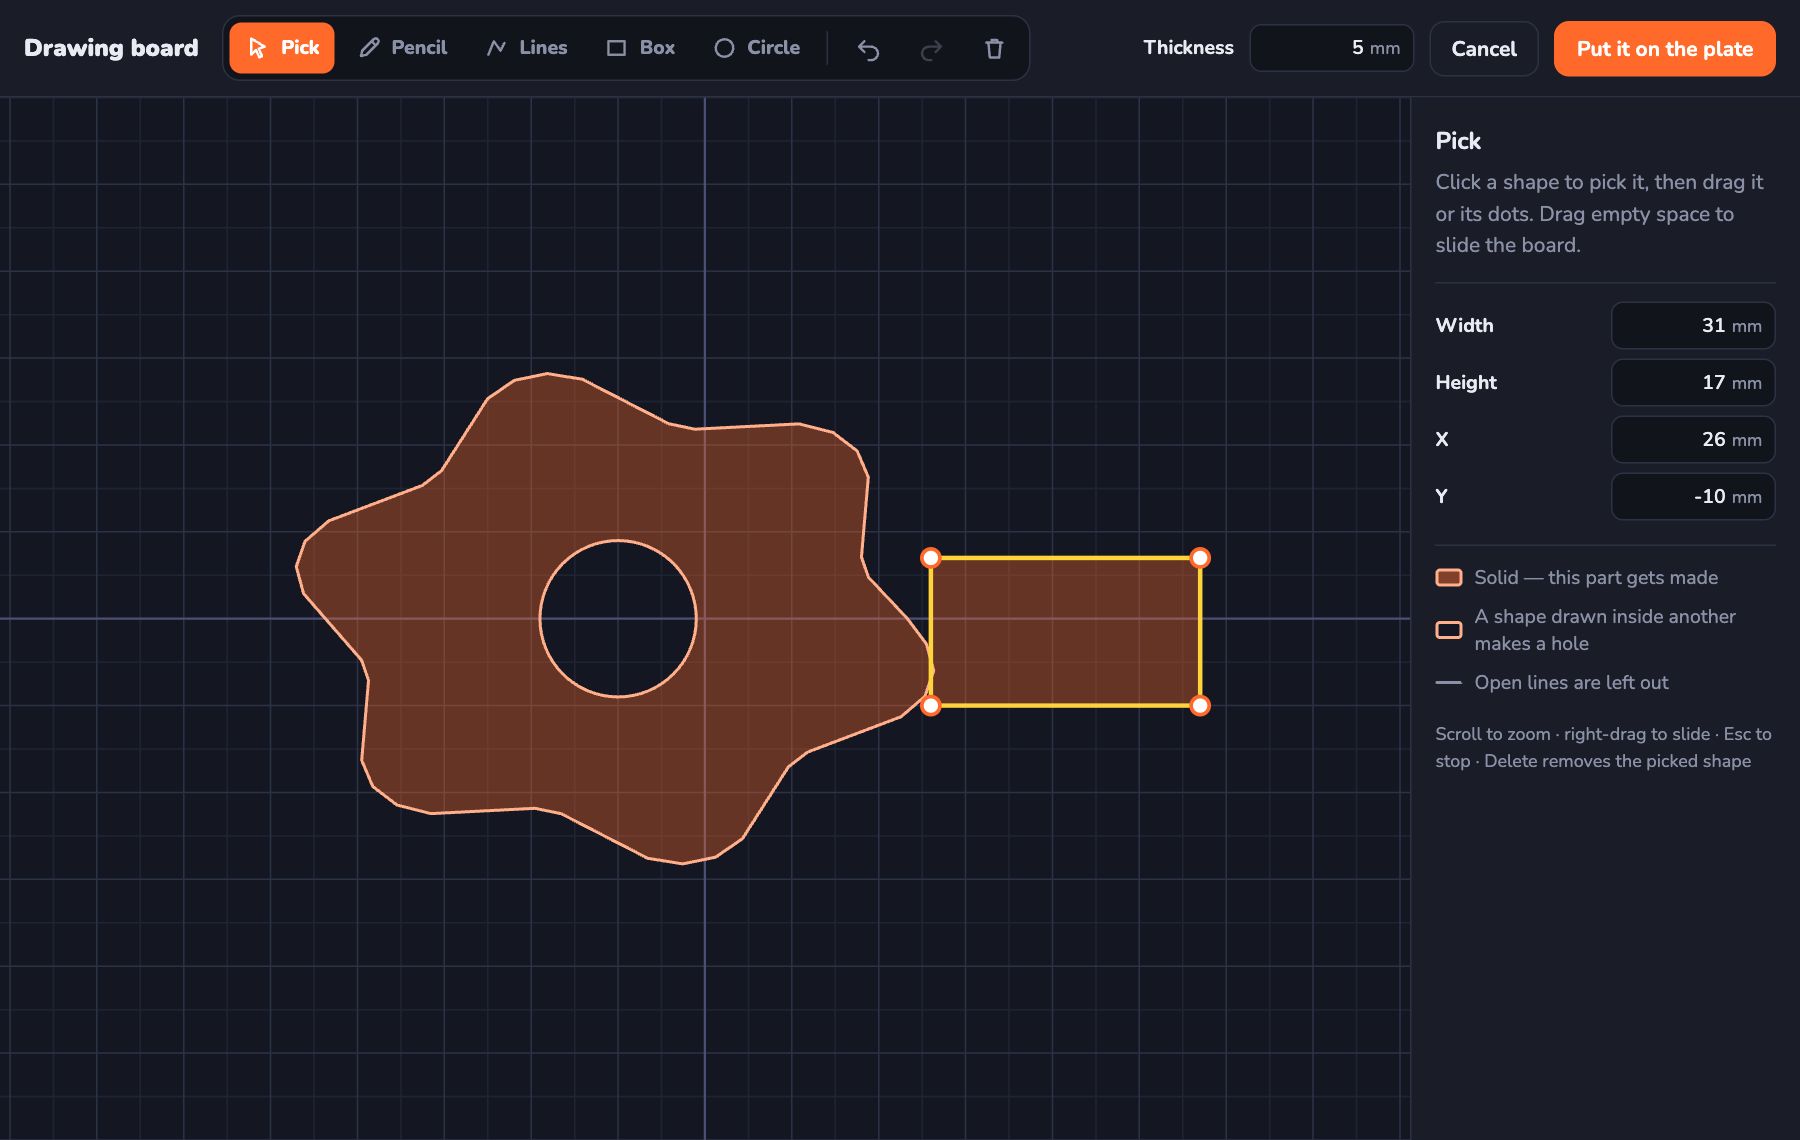The height and width of the screenshot is (1140, 1800).
Task: Select the Circle tool
Action: click(757, 48)
